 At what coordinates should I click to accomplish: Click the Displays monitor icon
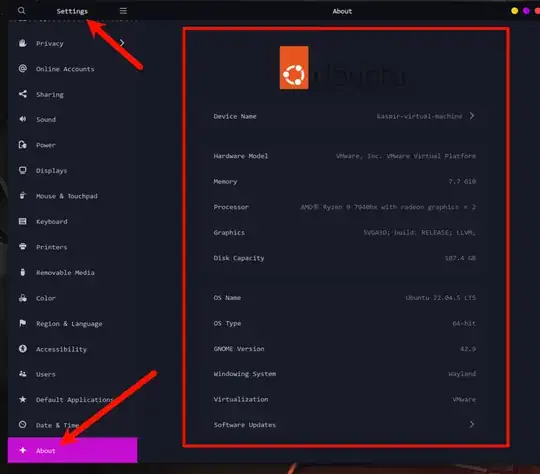tap(23, 170)
